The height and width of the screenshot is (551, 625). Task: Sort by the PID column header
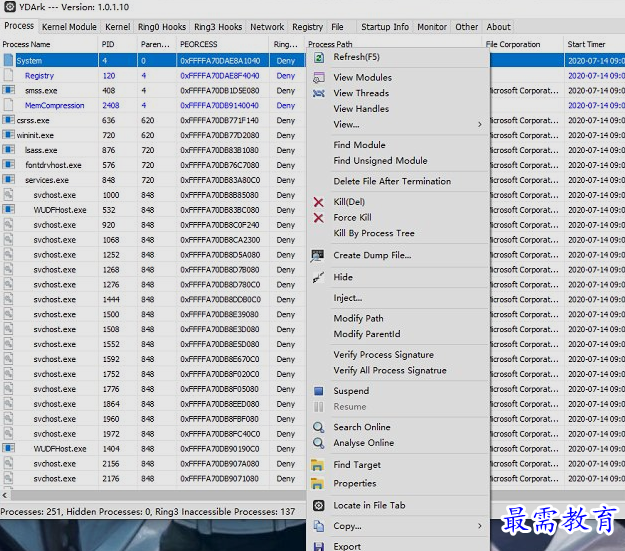[x=118, y=44]
